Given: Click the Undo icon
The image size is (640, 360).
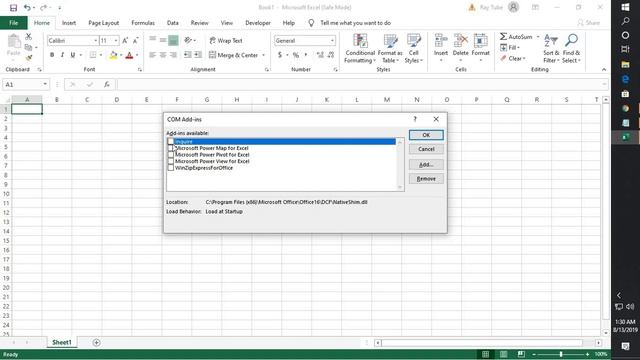Looking at the screenshot, I should [27, 8].
